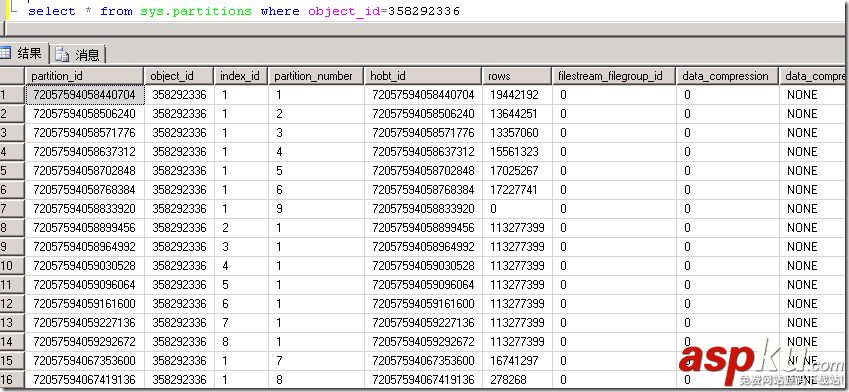Open the 消息 messages tab
This screenshot has width=849, height=392.
(77, 55)
